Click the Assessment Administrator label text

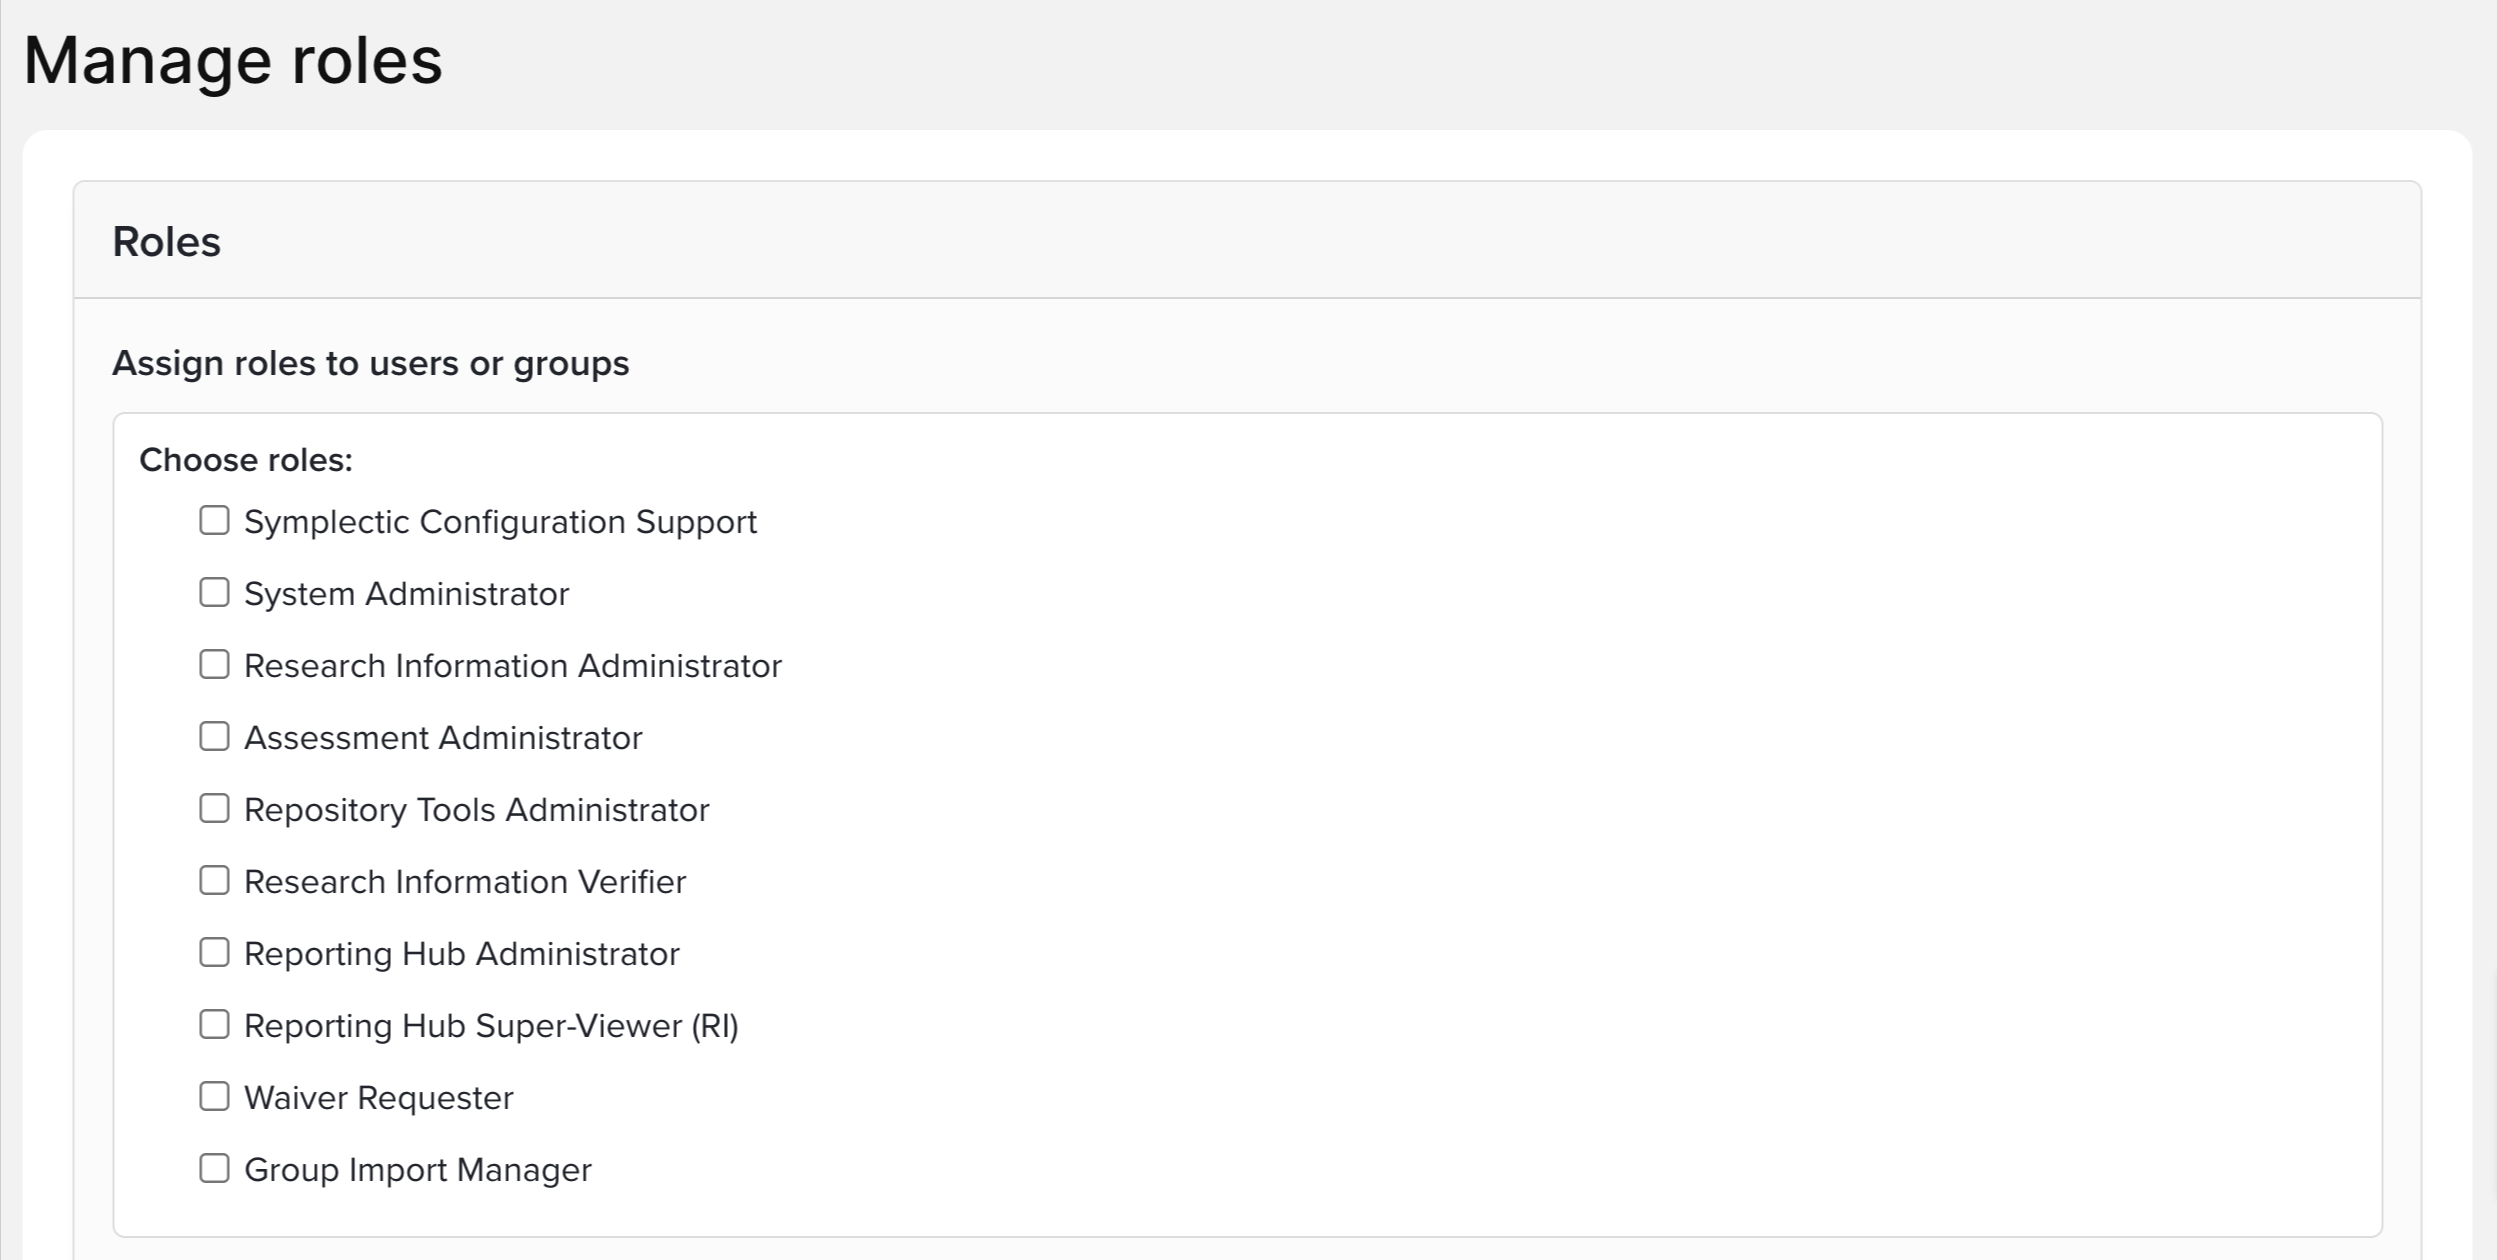442,738
